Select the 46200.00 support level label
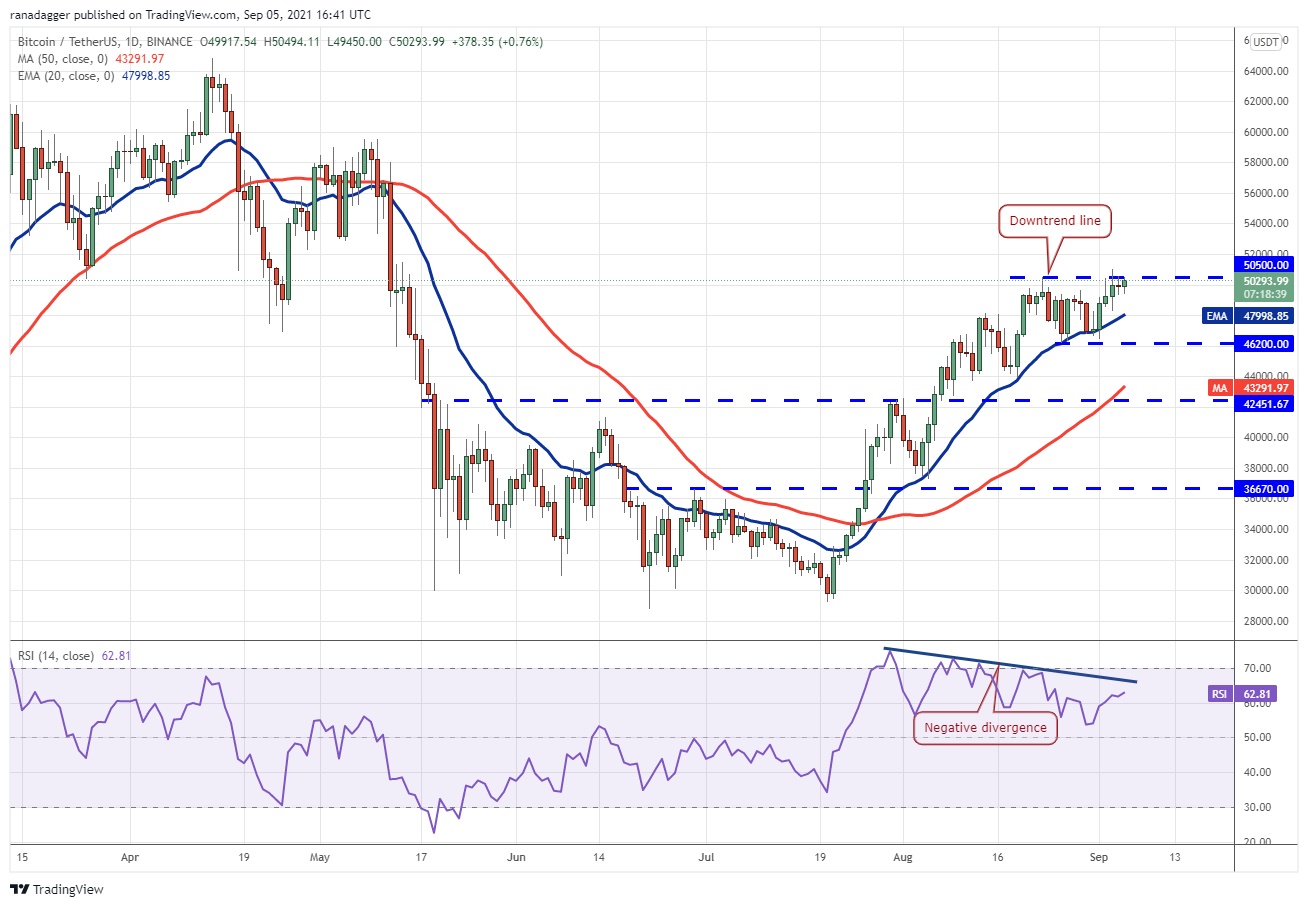This screenshot has height=907, width=1308. click(1267, 343)
